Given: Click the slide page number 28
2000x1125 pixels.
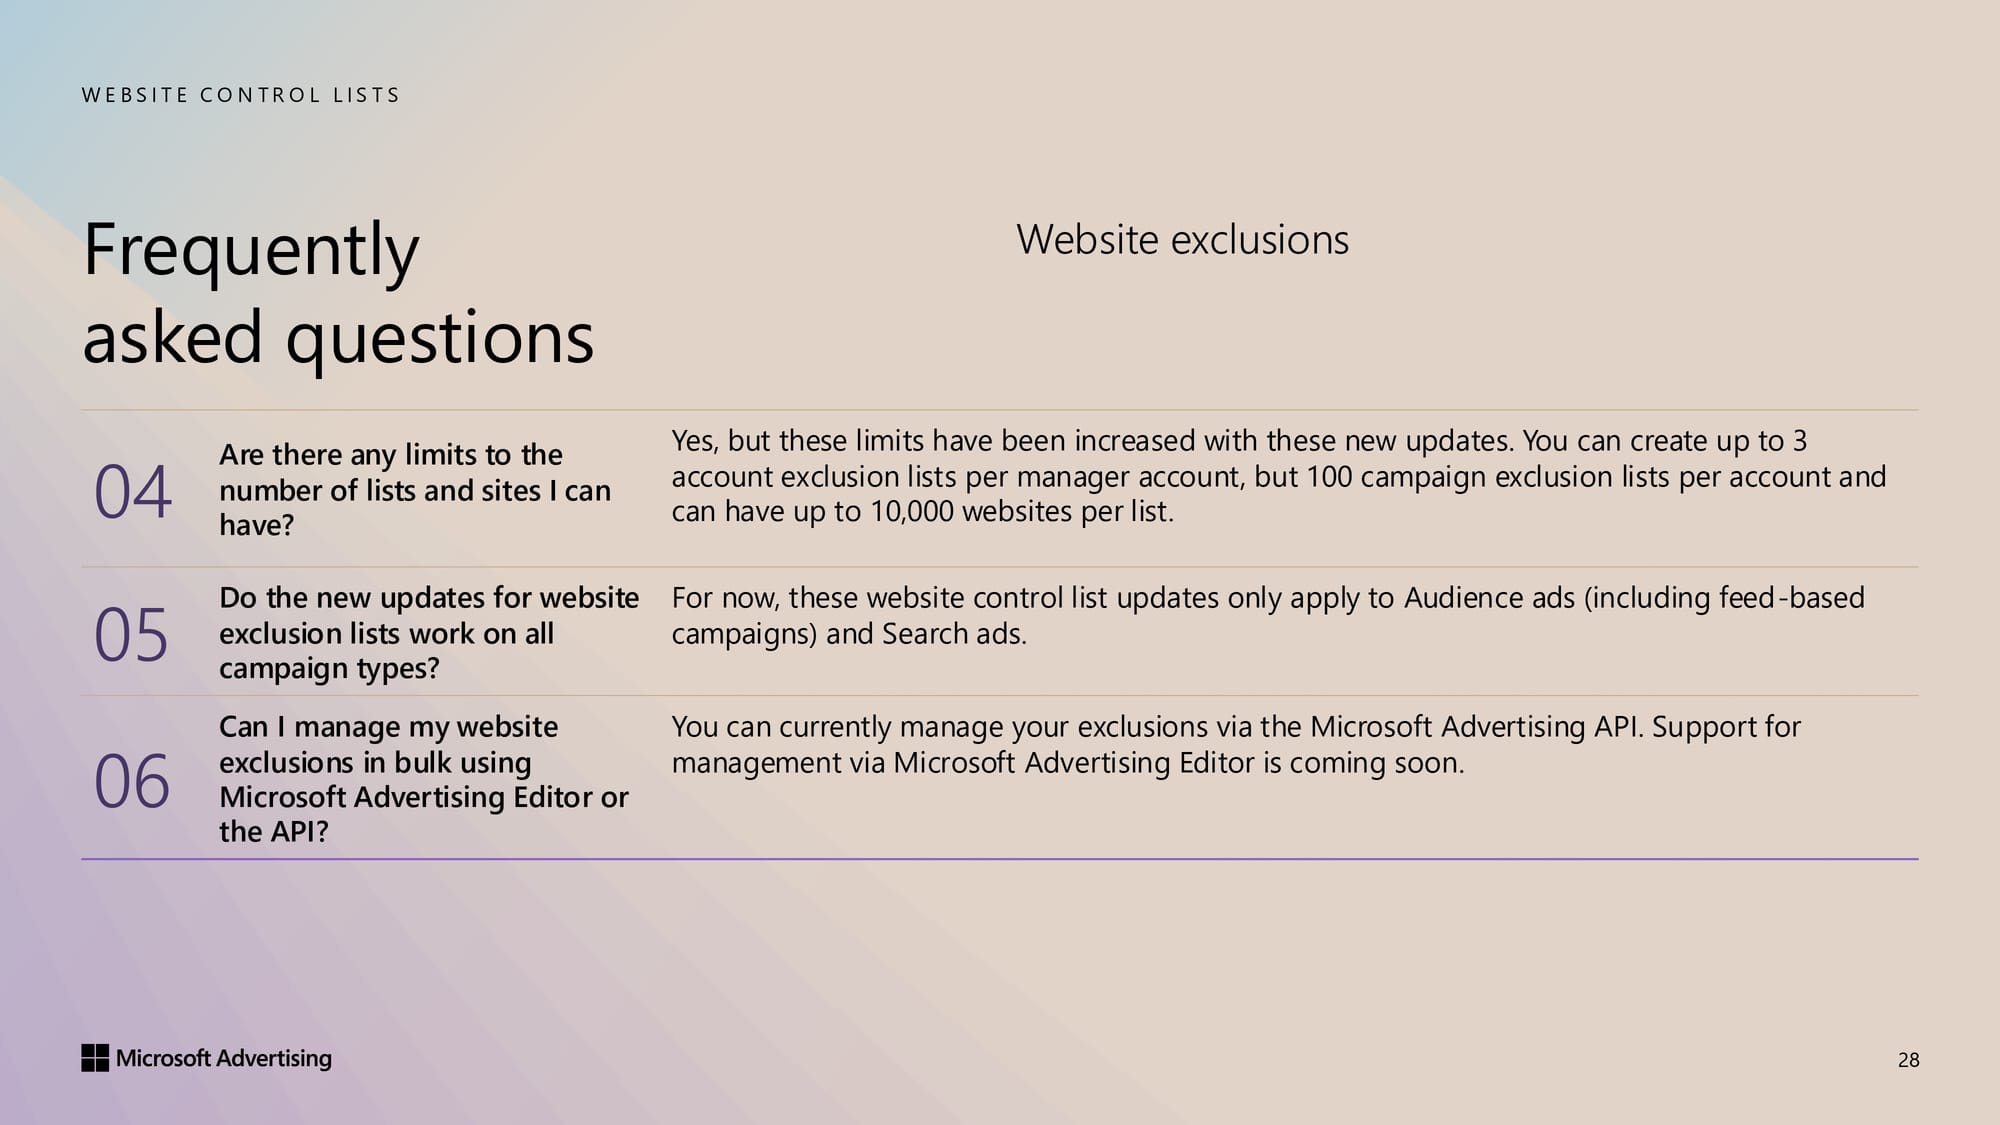Looking at the screenshot, I should click(1908, 1060).
